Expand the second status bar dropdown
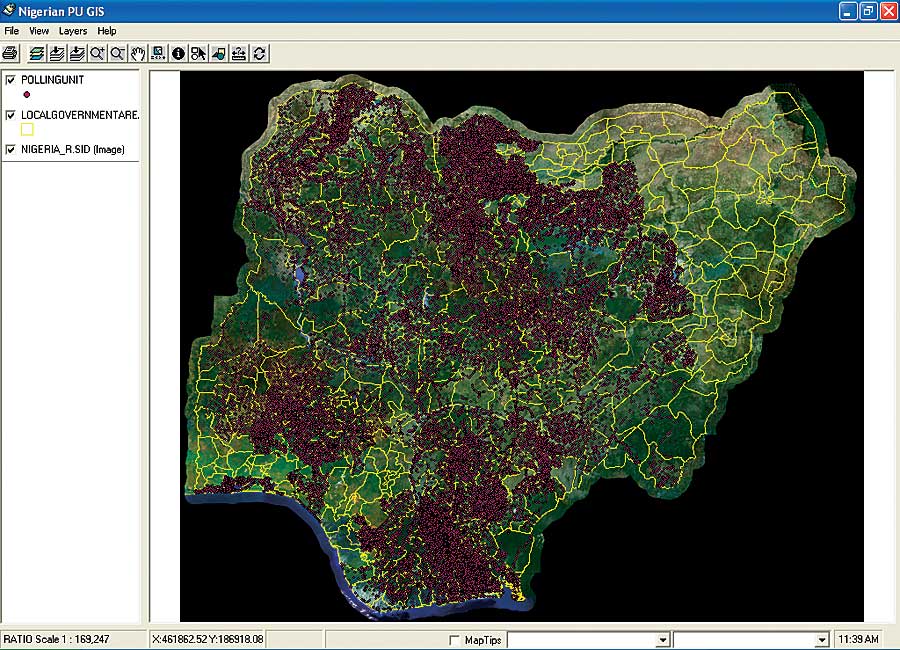Screen dimensions: 900x650 click(822, 640)
